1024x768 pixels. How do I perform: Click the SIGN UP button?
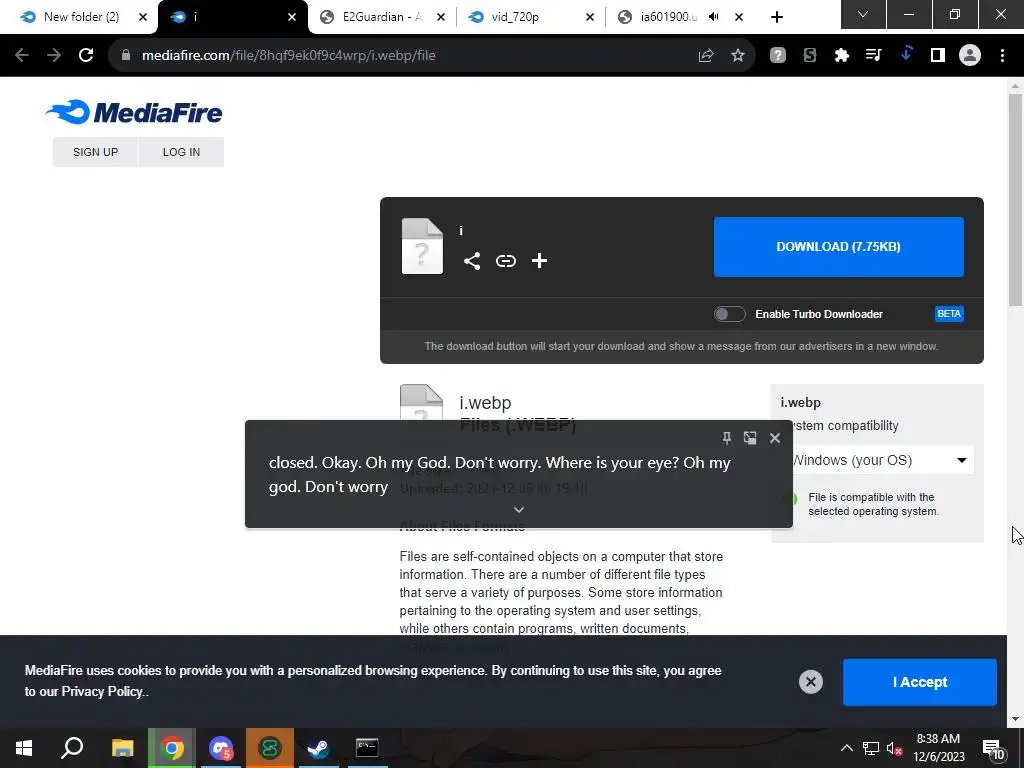[95, 152]
